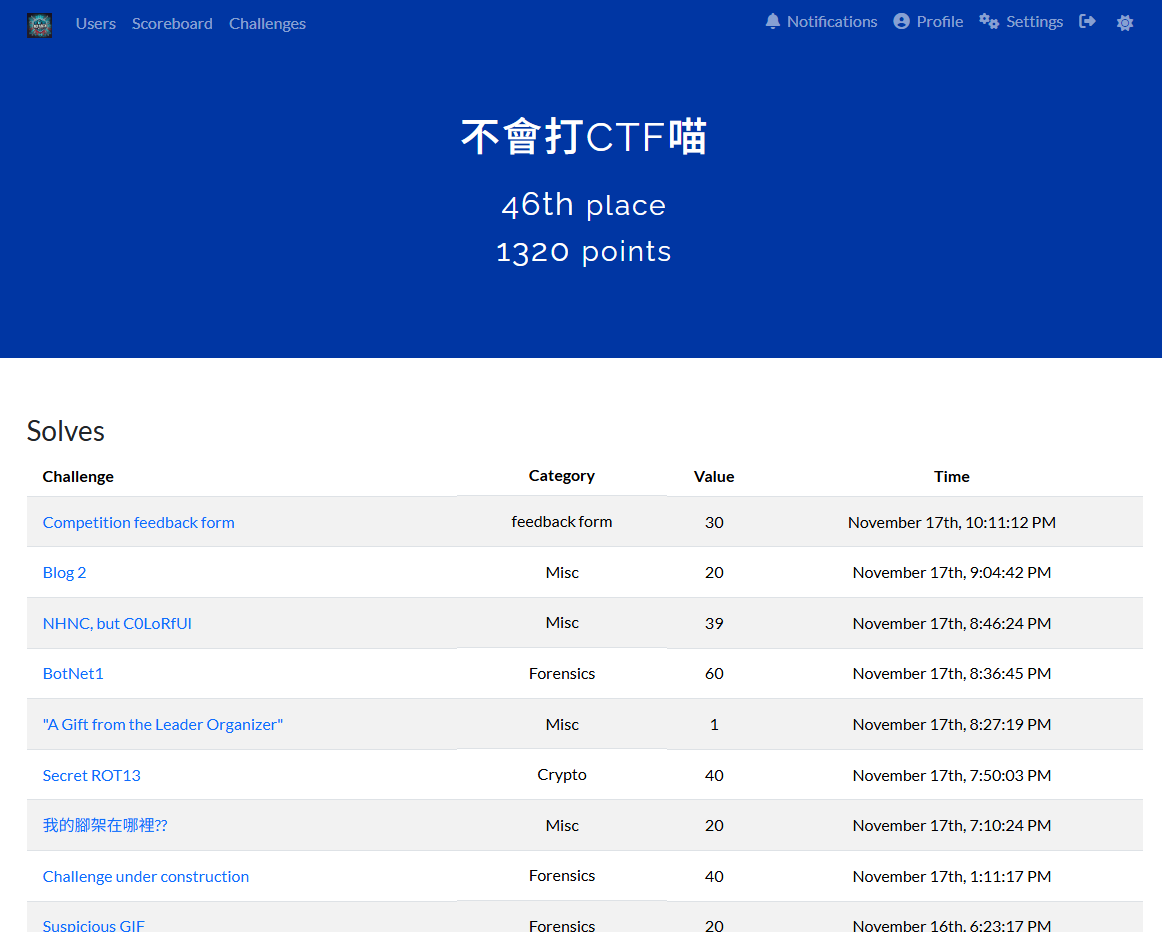Click the Secret ROT13 row value 40
Image resolution: width=1162 pixels, height=932 pixels.
tap(714, 776)
